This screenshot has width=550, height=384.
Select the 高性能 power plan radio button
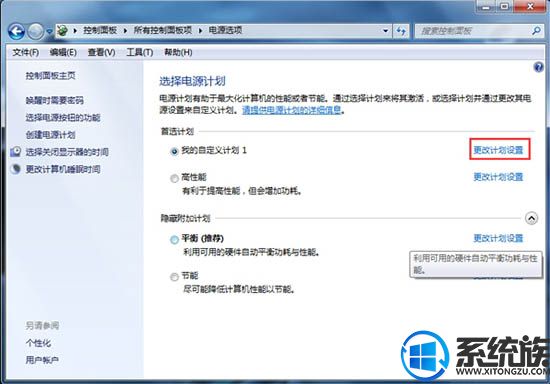pos(174,178)
